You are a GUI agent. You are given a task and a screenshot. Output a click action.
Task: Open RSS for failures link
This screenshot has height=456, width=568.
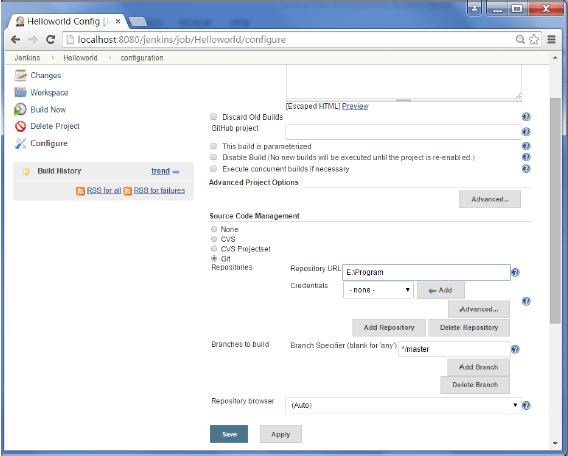[x=159, y=190]
